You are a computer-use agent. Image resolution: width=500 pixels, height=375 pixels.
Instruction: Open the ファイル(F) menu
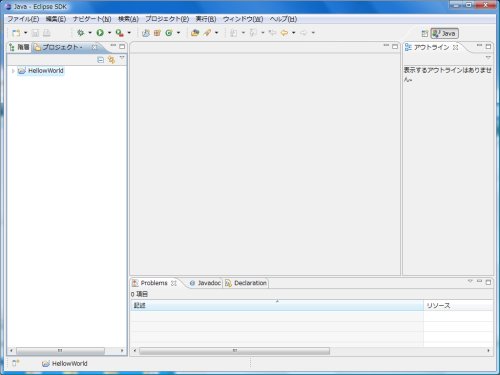tap(23, 19)
